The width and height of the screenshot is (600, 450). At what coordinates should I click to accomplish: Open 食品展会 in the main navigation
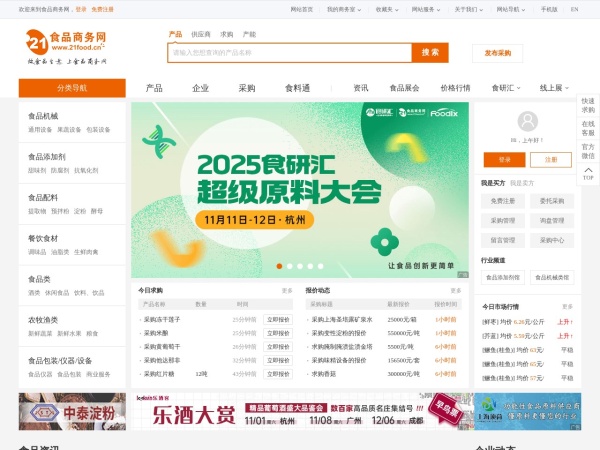click(x=404, y=88)
